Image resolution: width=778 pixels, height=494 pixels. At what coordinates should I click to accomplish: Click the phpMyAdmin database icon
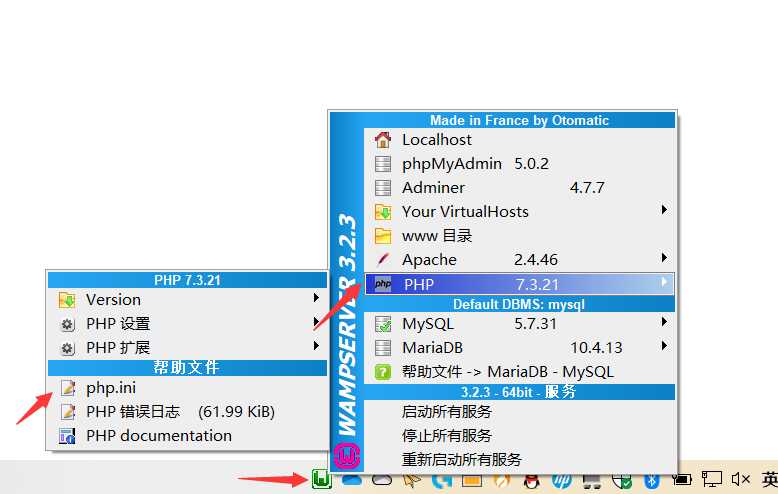point(383,164)
